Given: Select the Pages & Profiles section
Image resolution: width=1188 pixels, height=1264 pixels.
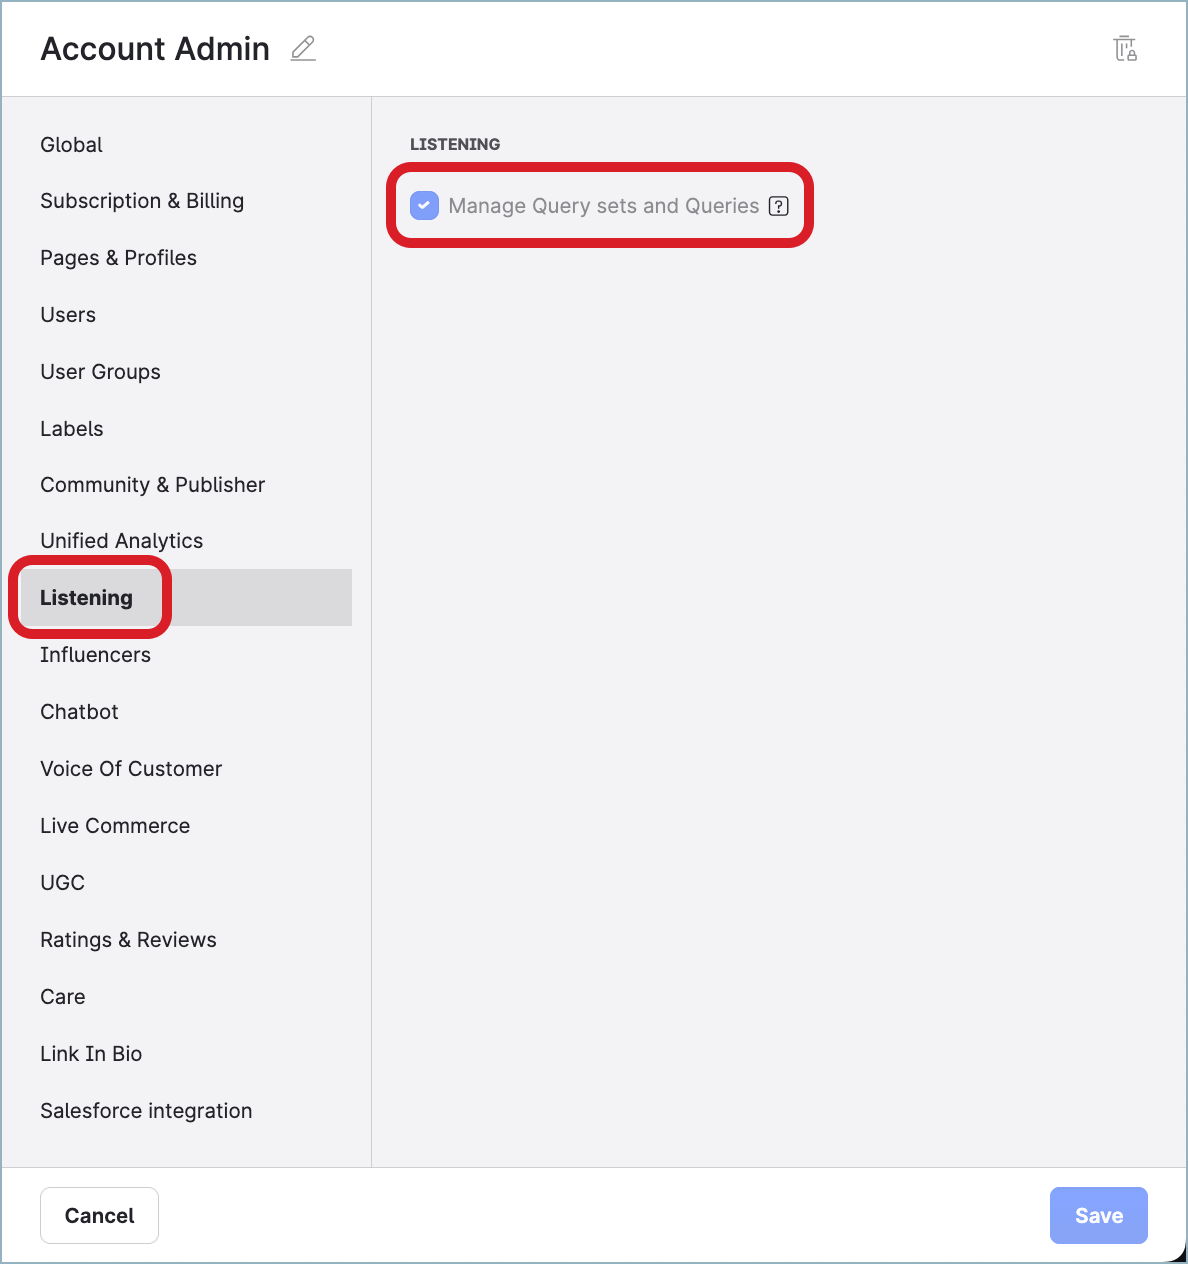Looking at the screenshot, I should click(118, 257).
